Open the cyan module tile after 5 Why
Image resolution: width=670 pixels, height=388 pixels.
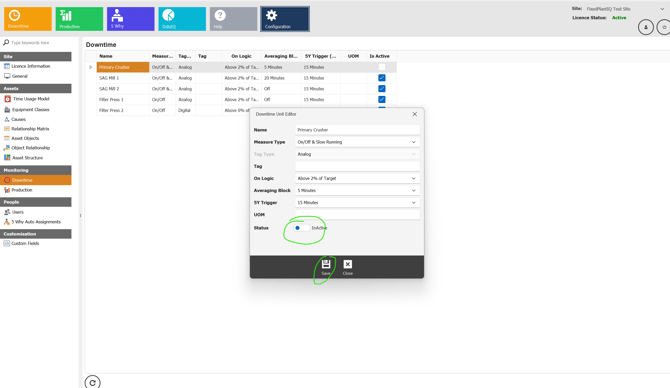point(182,19)
